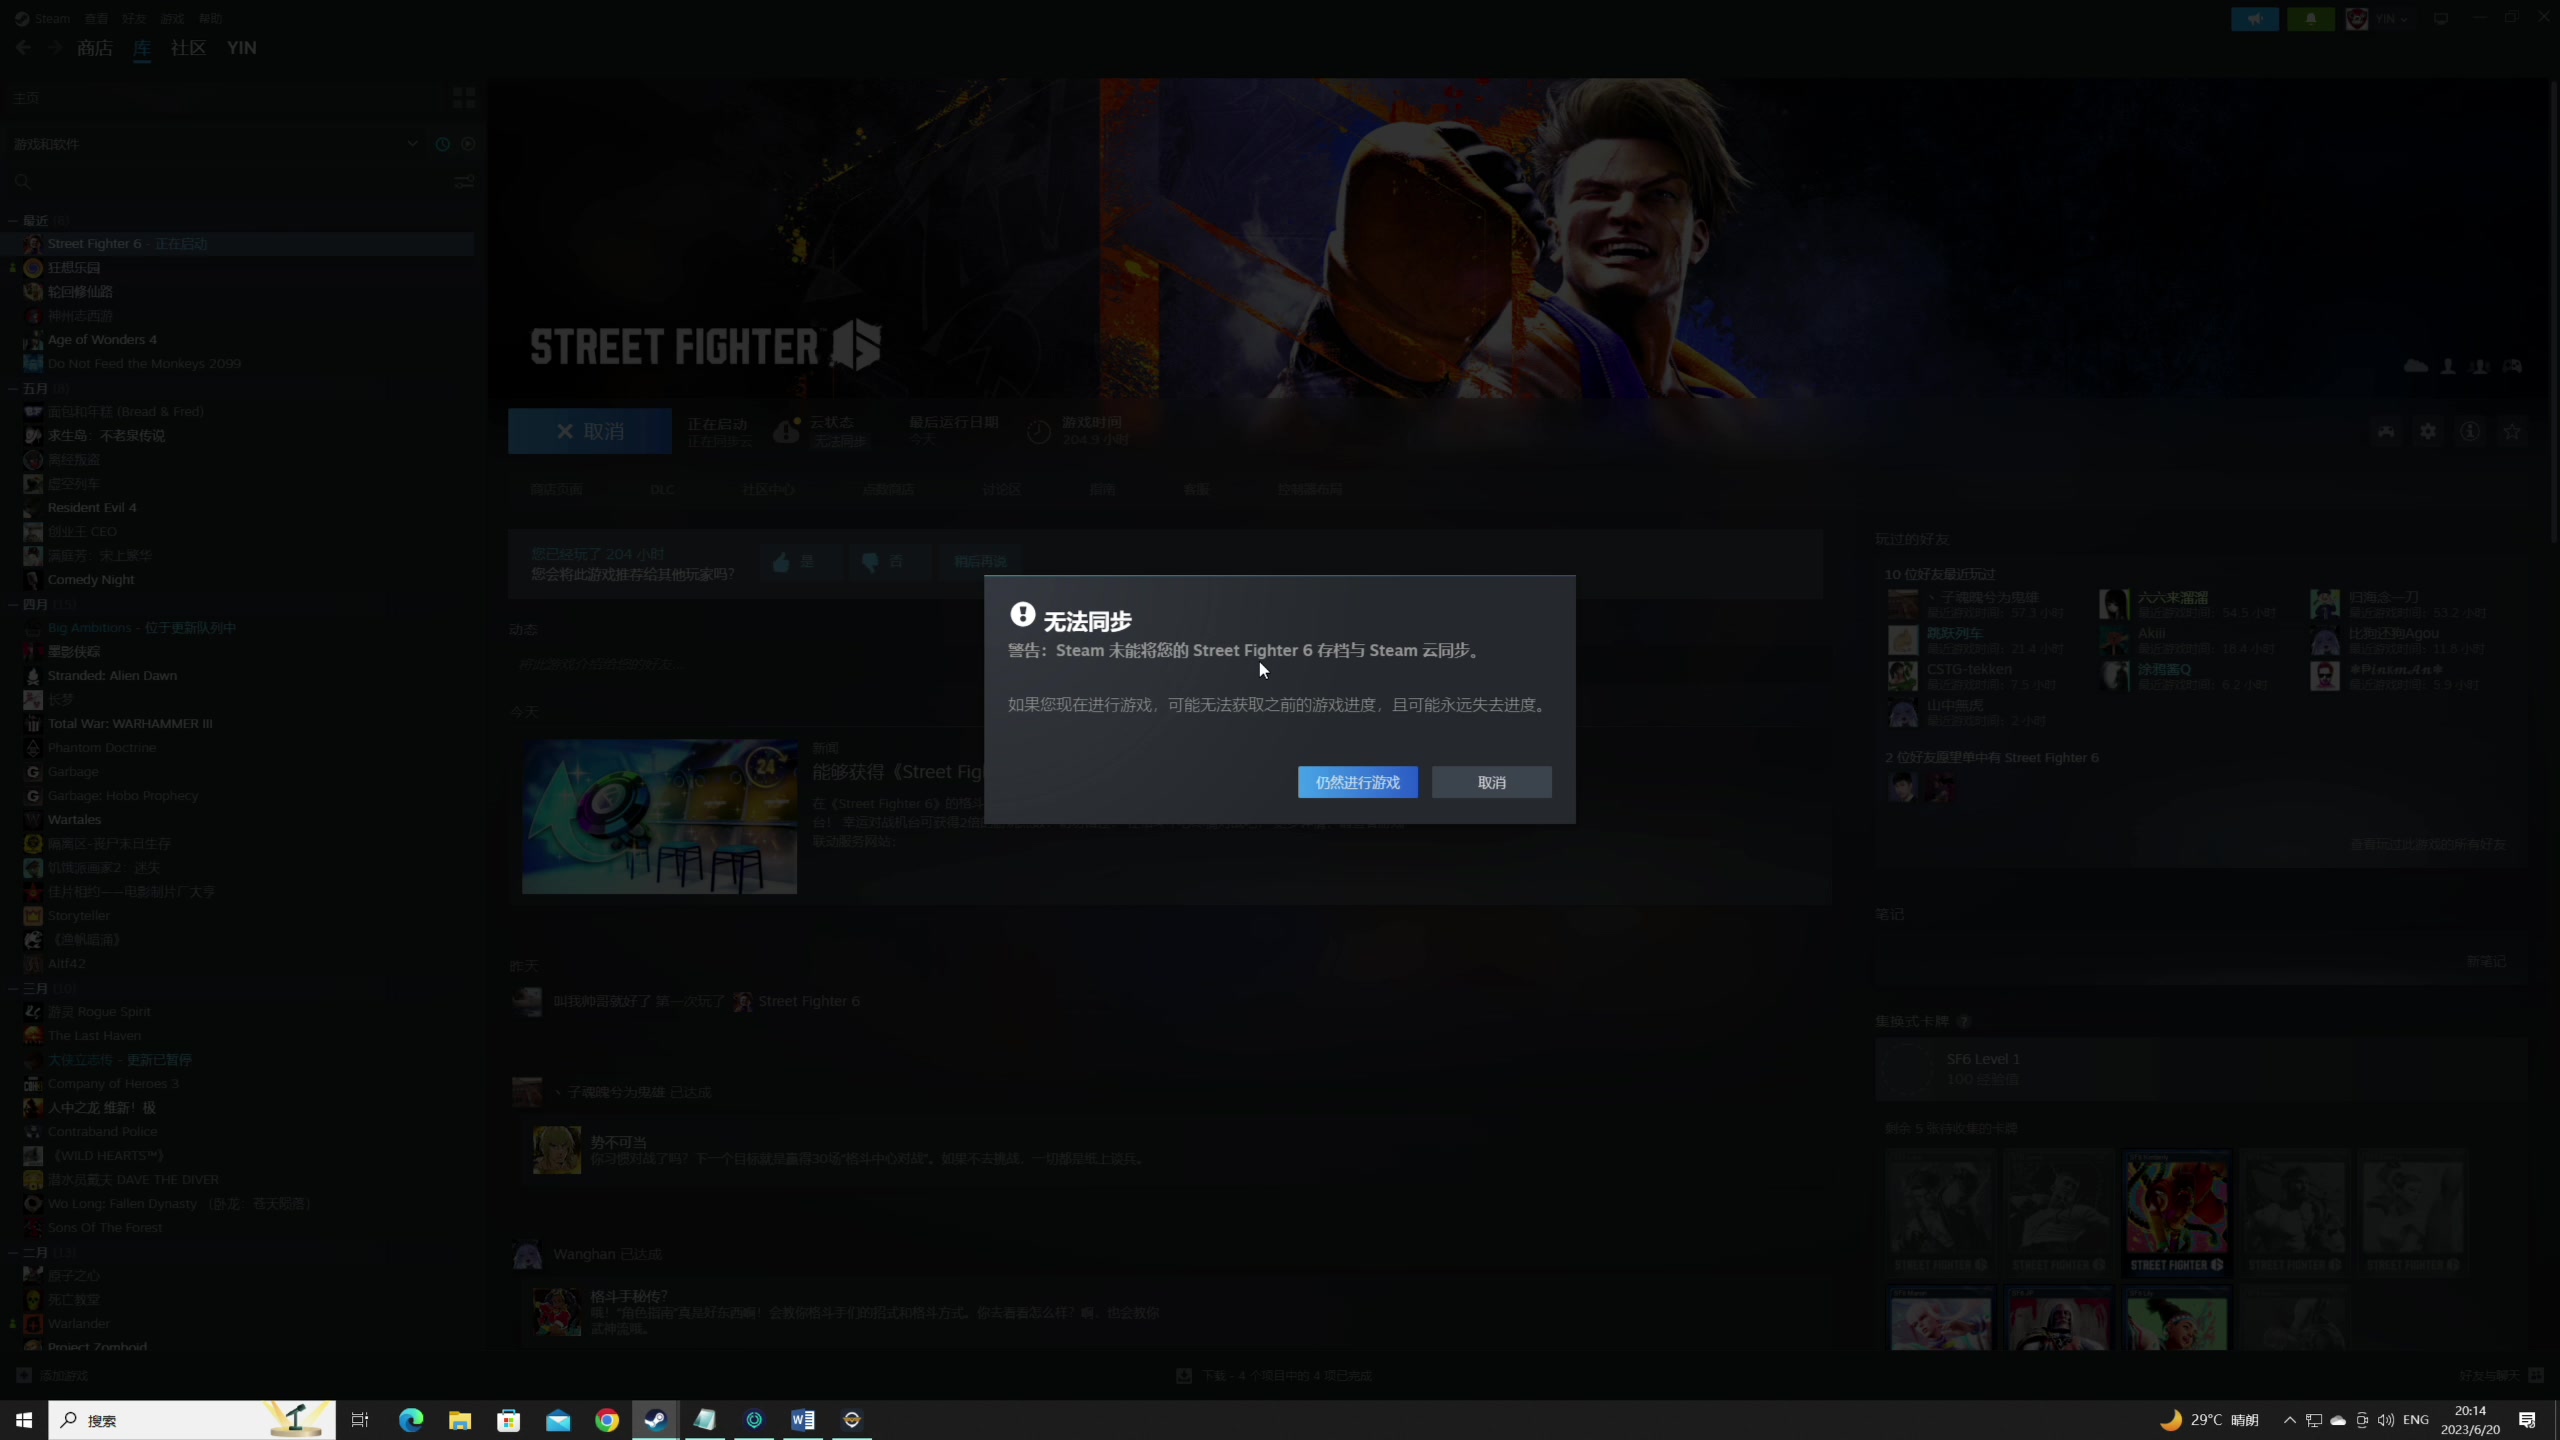The image size is (2560, 1440).
Task: Open '好友与聊天' at bottom right
Action: tap(2501, 1376)
